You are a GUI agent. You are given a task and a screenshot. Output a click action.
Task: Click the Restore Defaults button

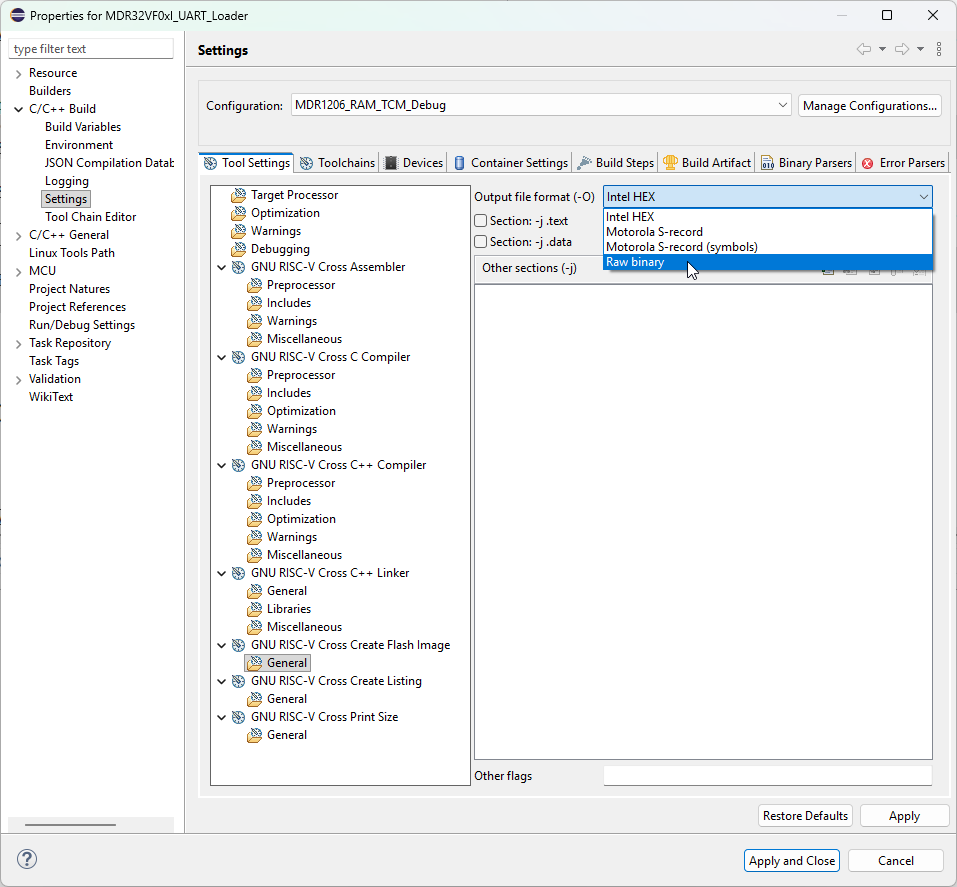(x=805, y=816)
